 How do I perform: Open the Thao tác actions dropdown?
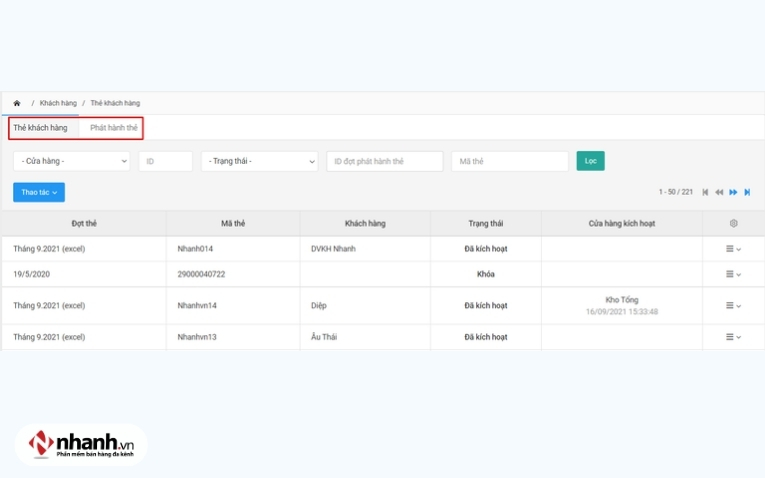point(39,192)
